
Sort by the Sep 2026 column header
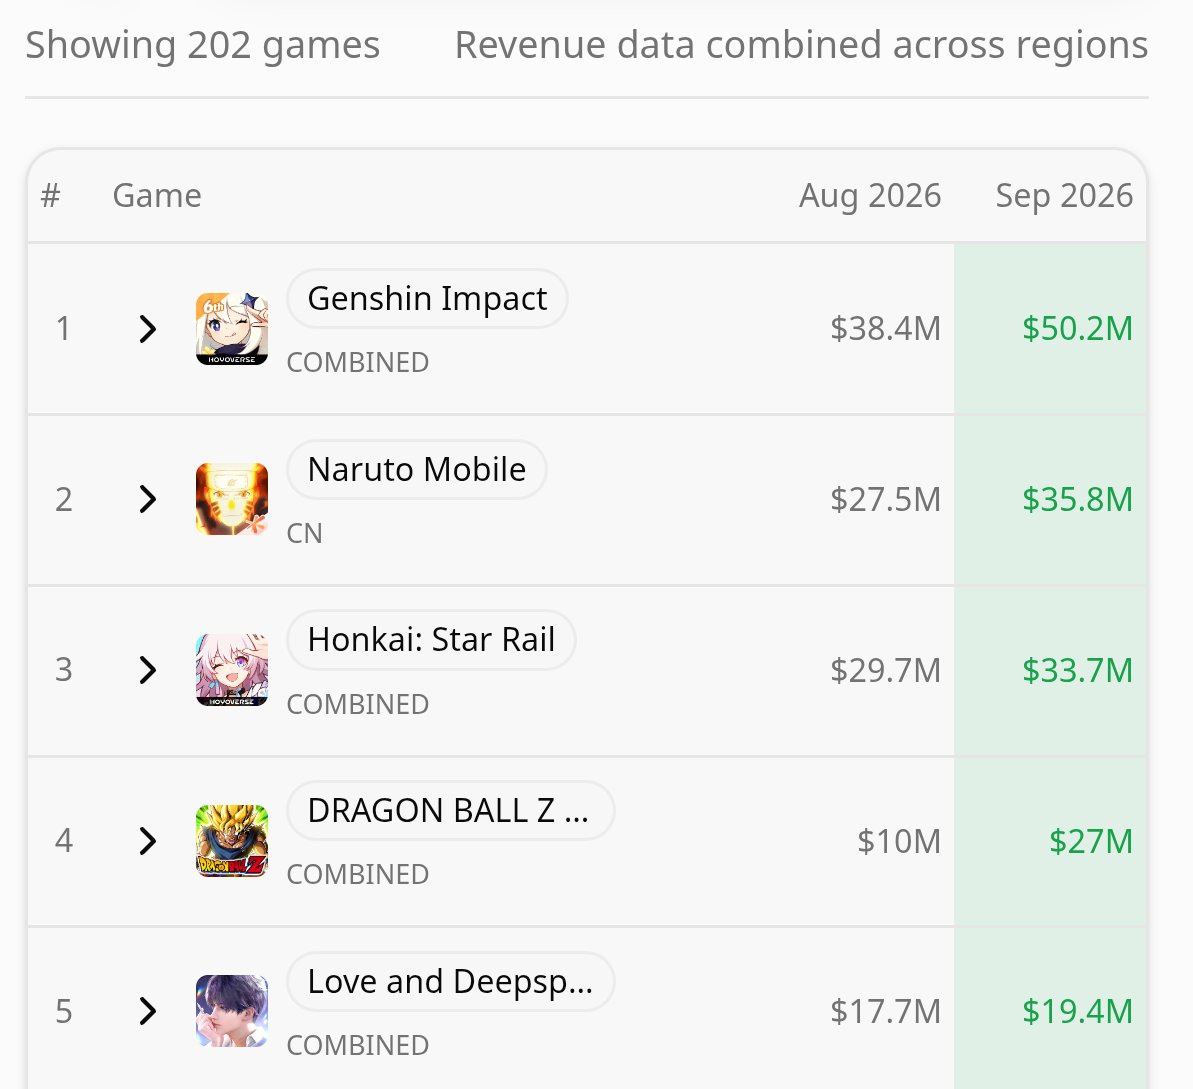(x=1064, y=196)
